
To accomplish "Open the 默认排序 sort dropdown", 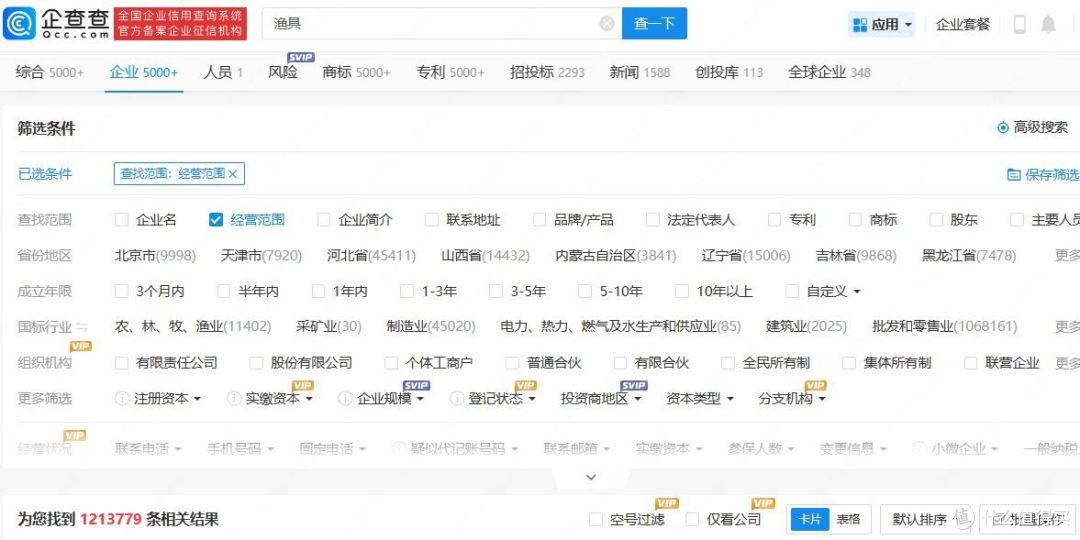I will 925,519.
